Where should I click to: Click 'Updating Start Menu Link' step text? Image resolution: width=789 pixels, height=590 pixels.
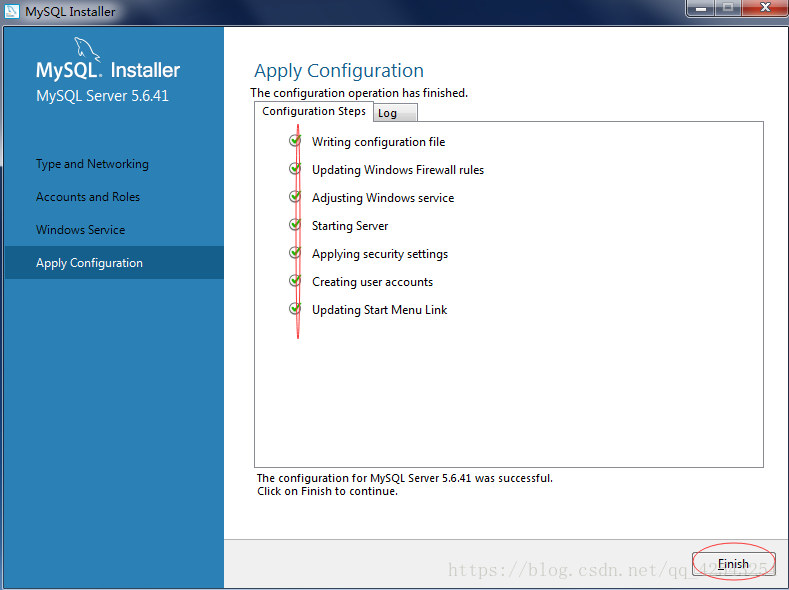point(379,310)
